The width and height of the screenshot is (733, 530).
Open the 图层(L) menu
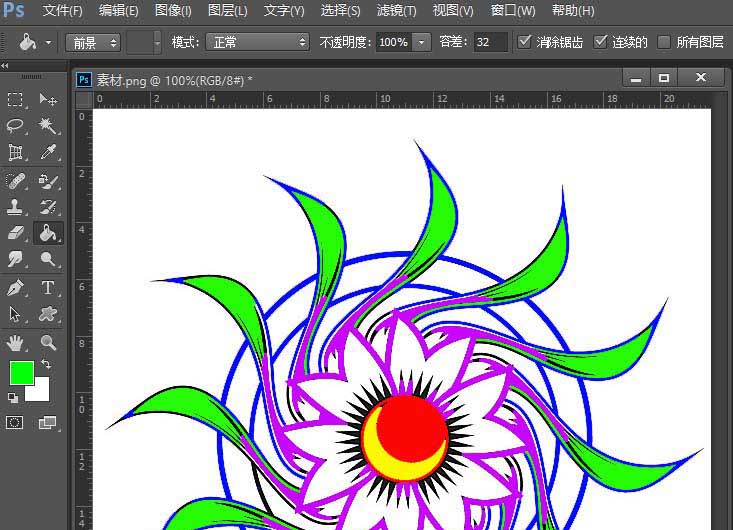pyautogui.click(x=227, y=11)
